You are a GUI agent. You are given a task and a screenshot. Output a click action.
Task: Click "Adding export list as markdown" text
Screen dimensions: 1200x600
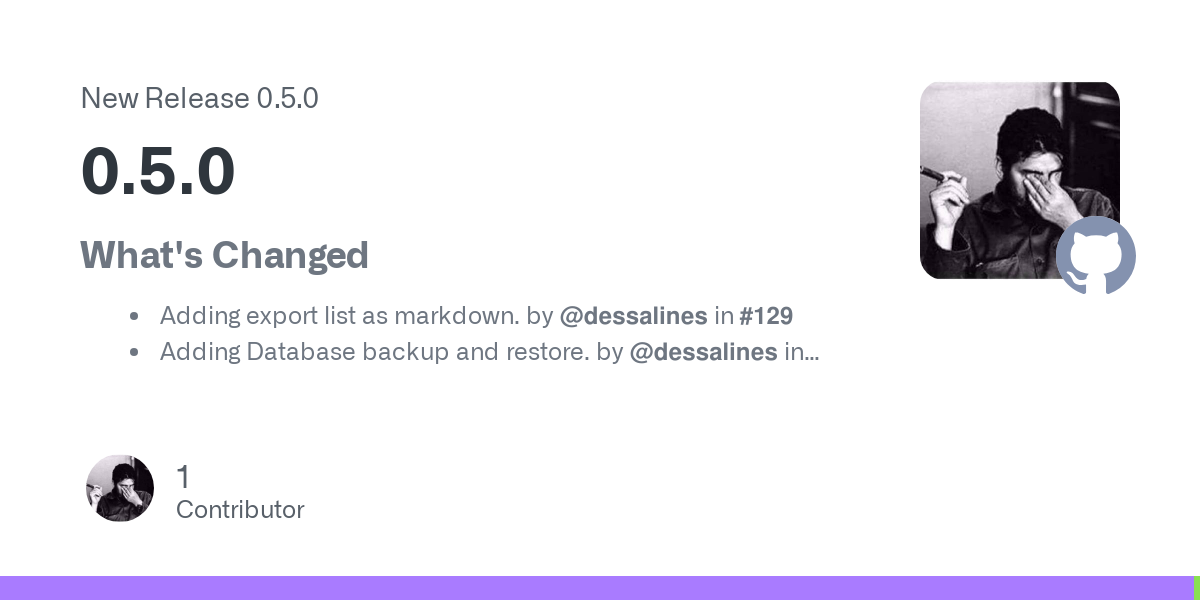[340, 316]
